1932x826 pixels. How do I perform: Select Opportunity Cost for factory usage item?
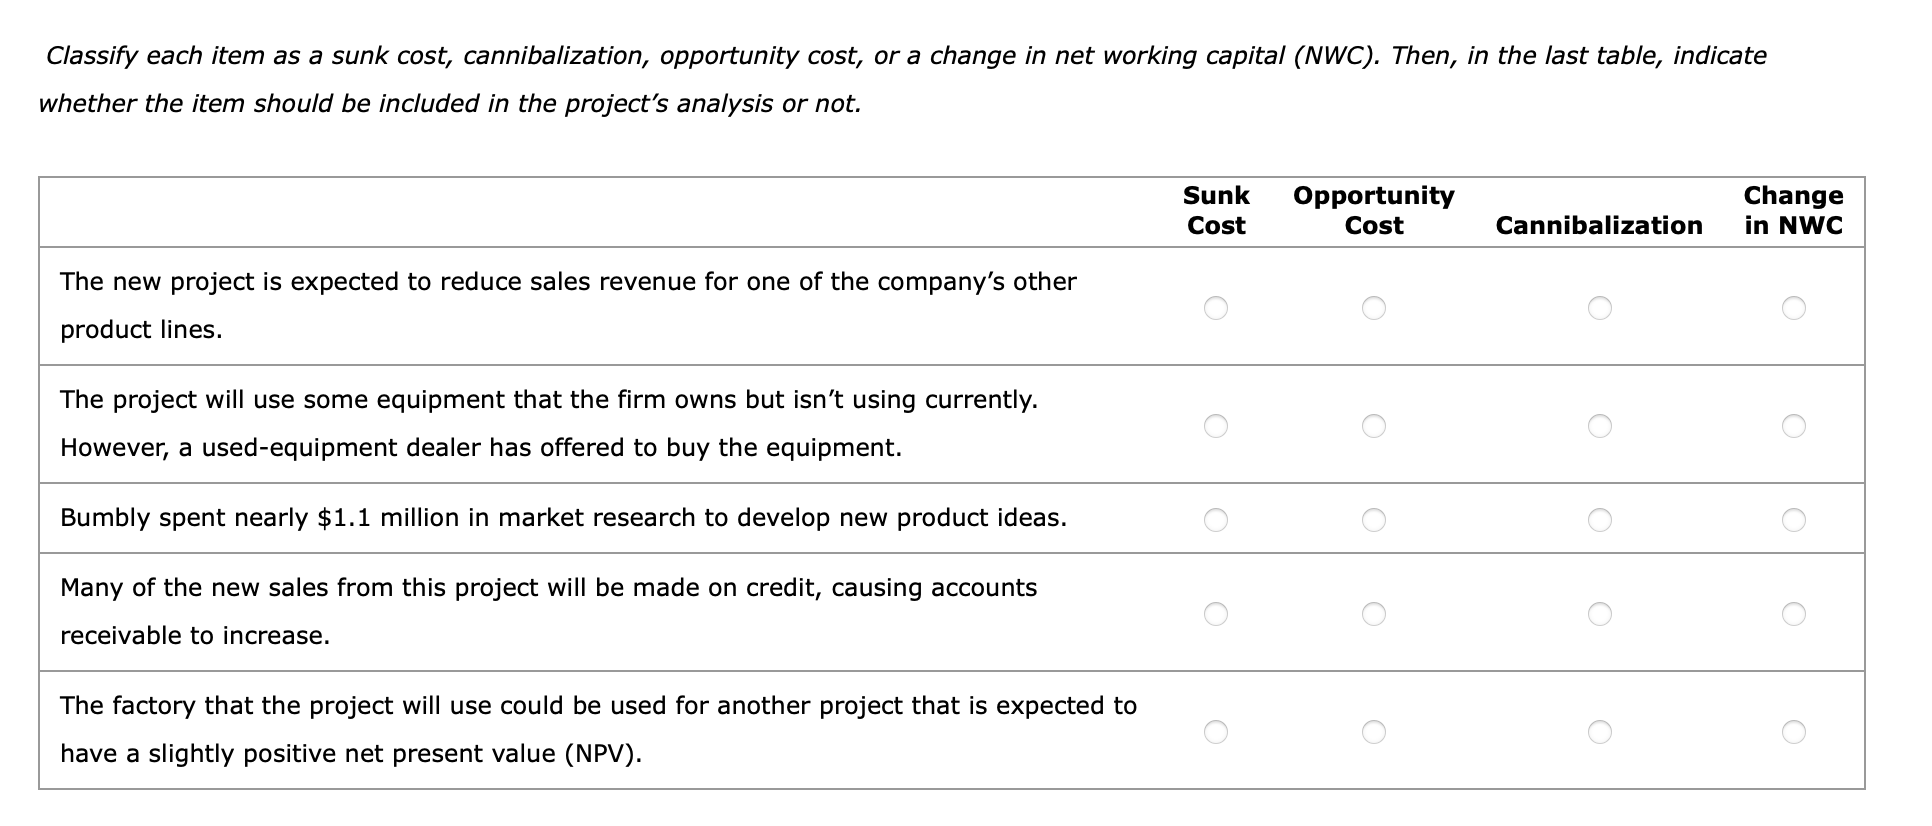click(x=1375, y=731)
